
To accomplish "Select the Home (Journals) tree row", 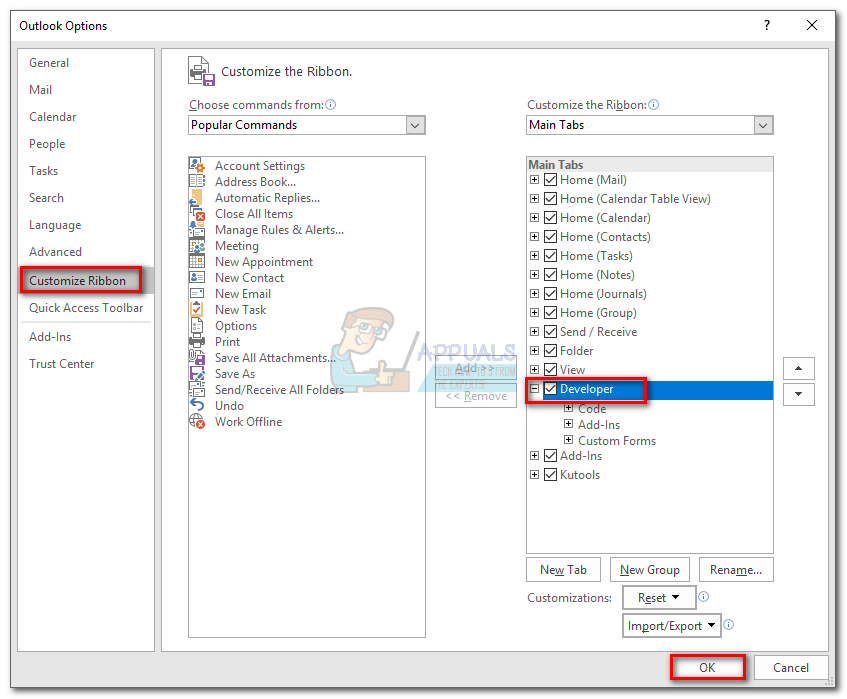I will pos(603,294).
